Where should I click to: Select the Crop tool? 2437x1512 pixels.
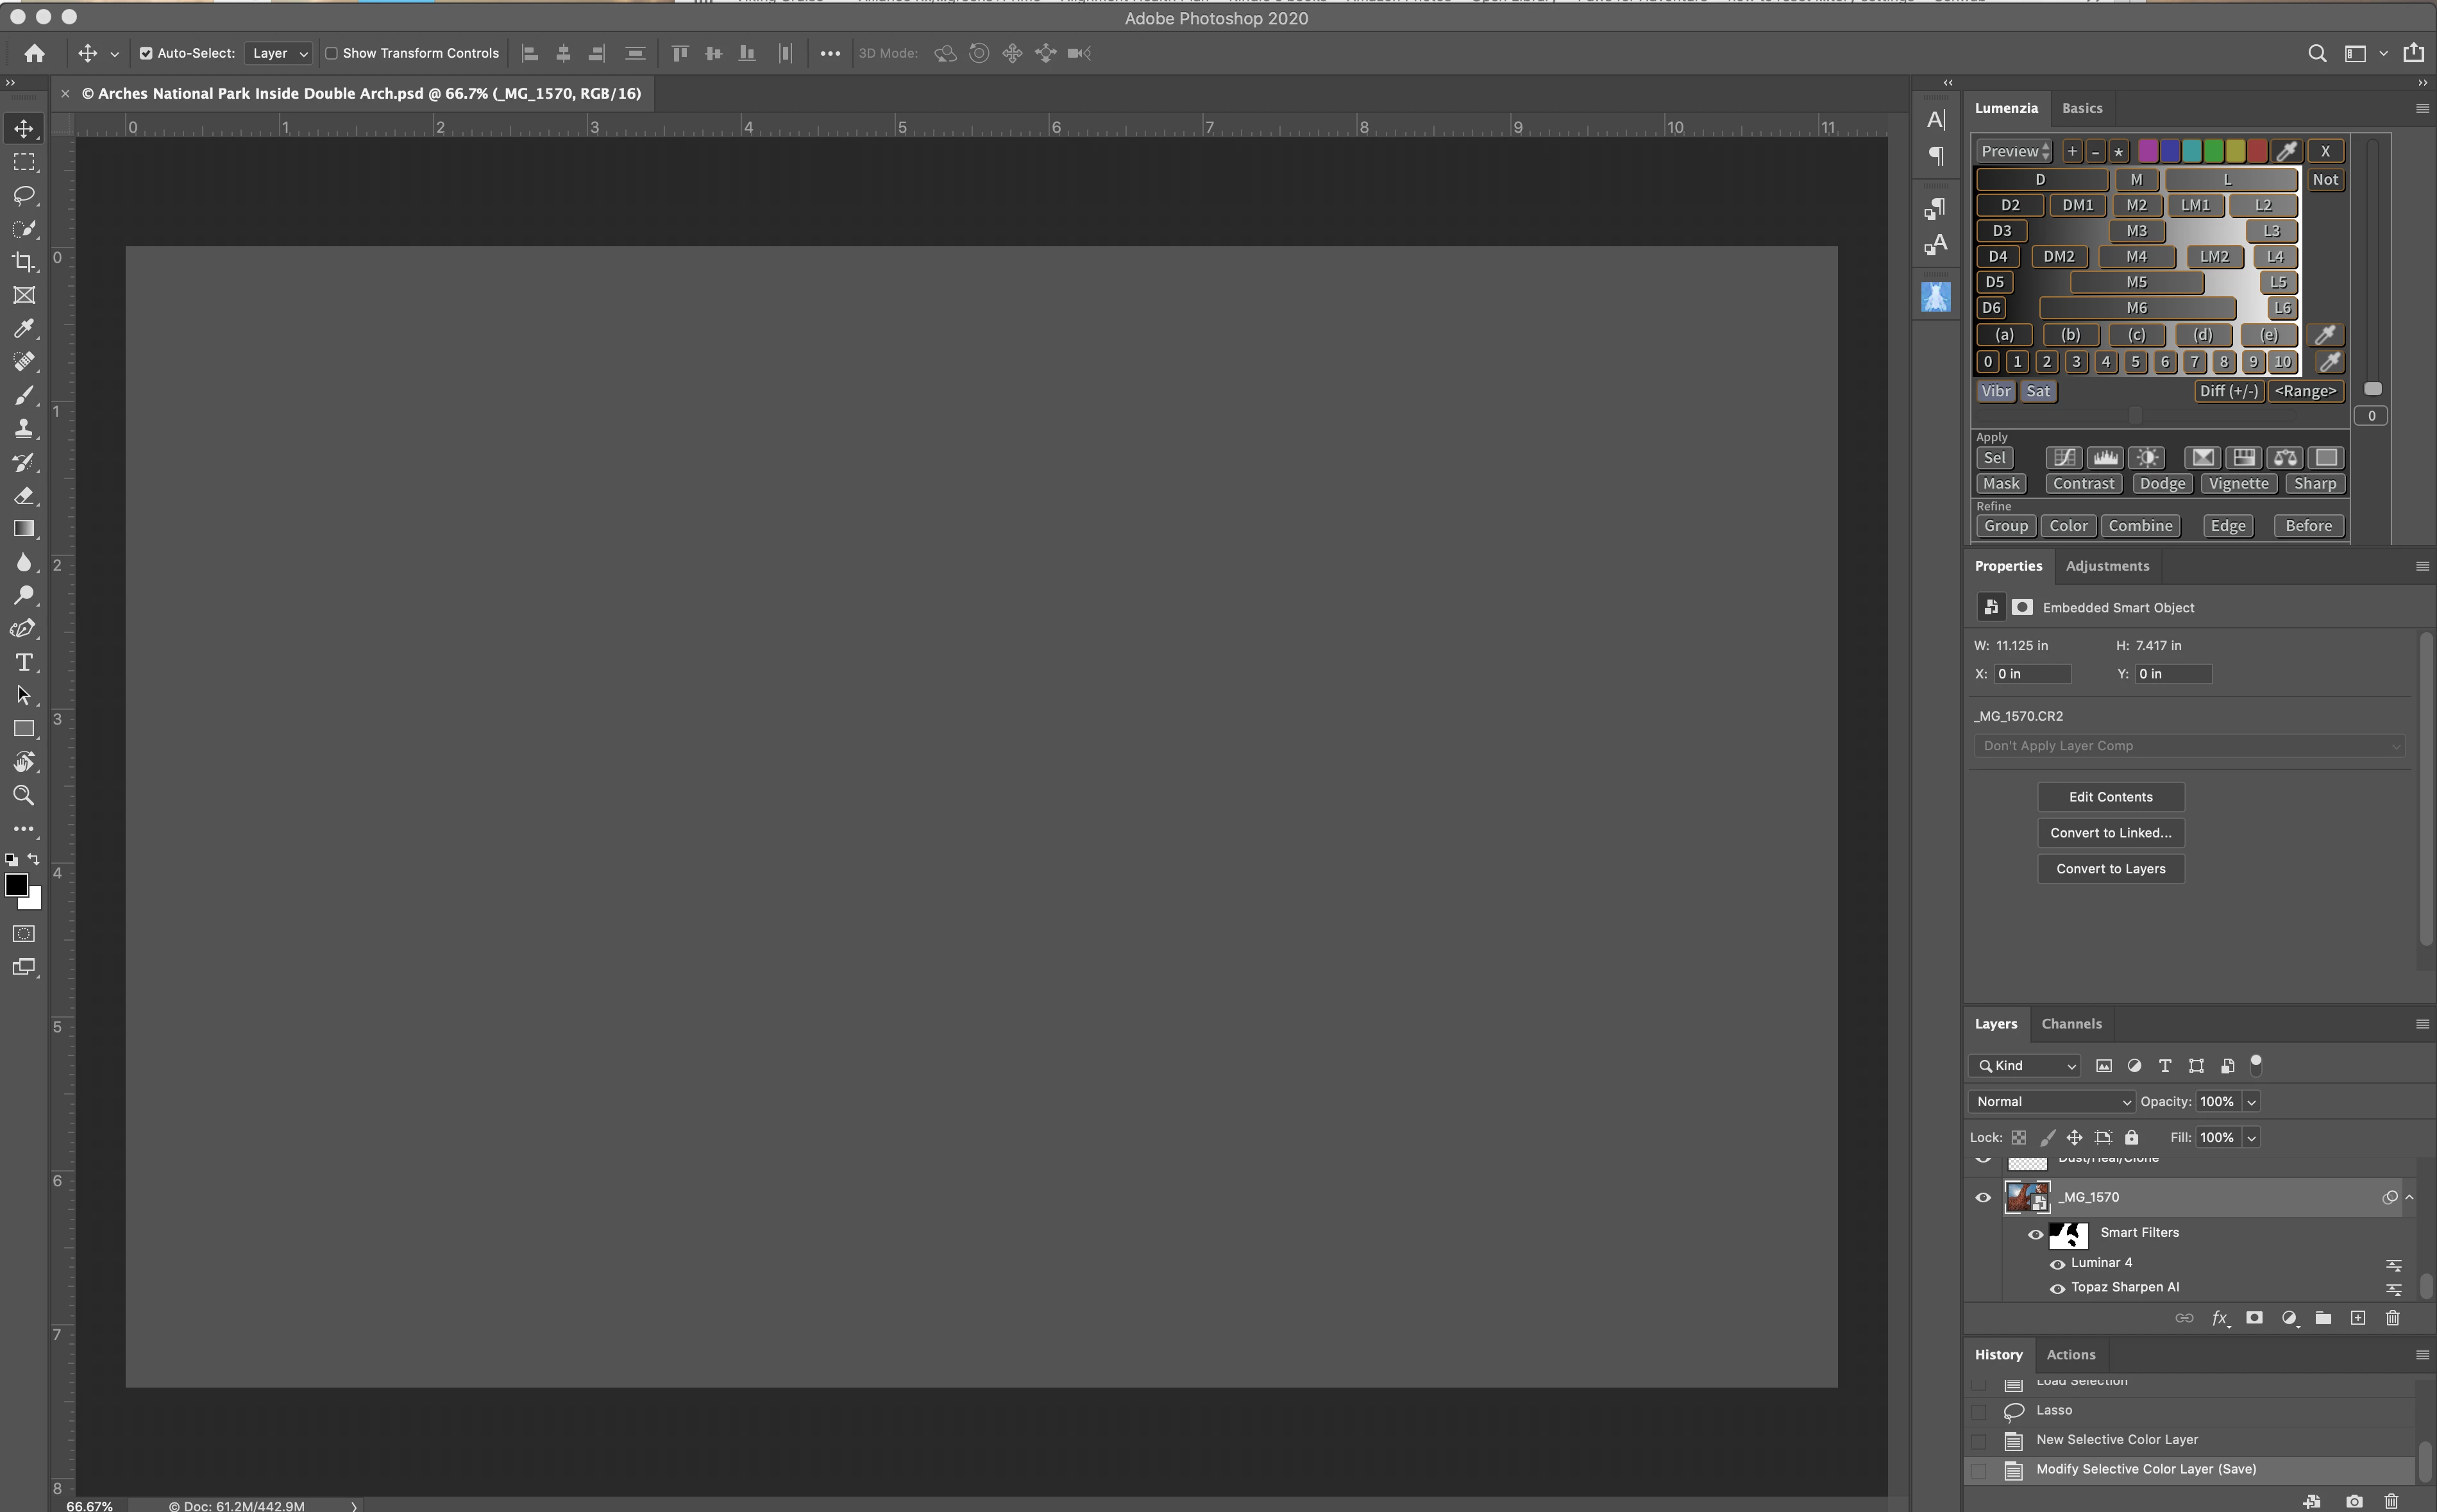click(24, 262)
